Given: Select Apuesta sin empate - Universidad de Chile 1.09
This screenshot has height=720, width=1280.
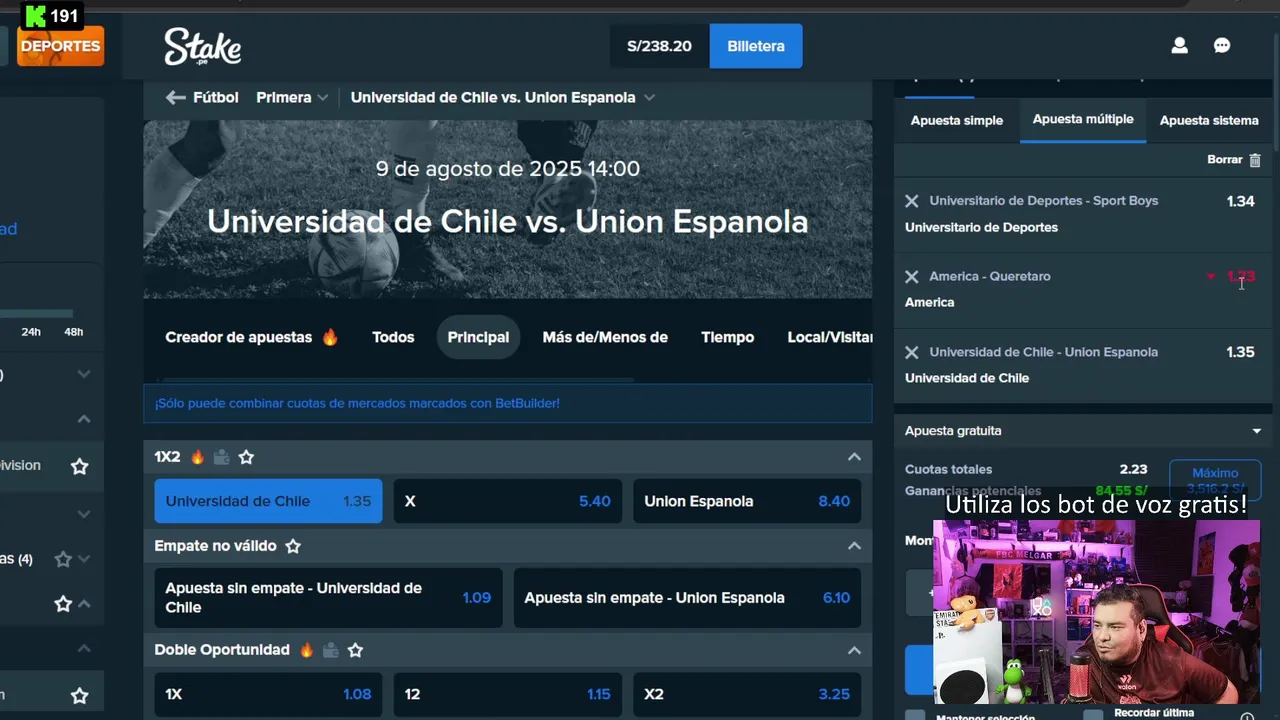Looking at the screenshot, I should [328, 598].
